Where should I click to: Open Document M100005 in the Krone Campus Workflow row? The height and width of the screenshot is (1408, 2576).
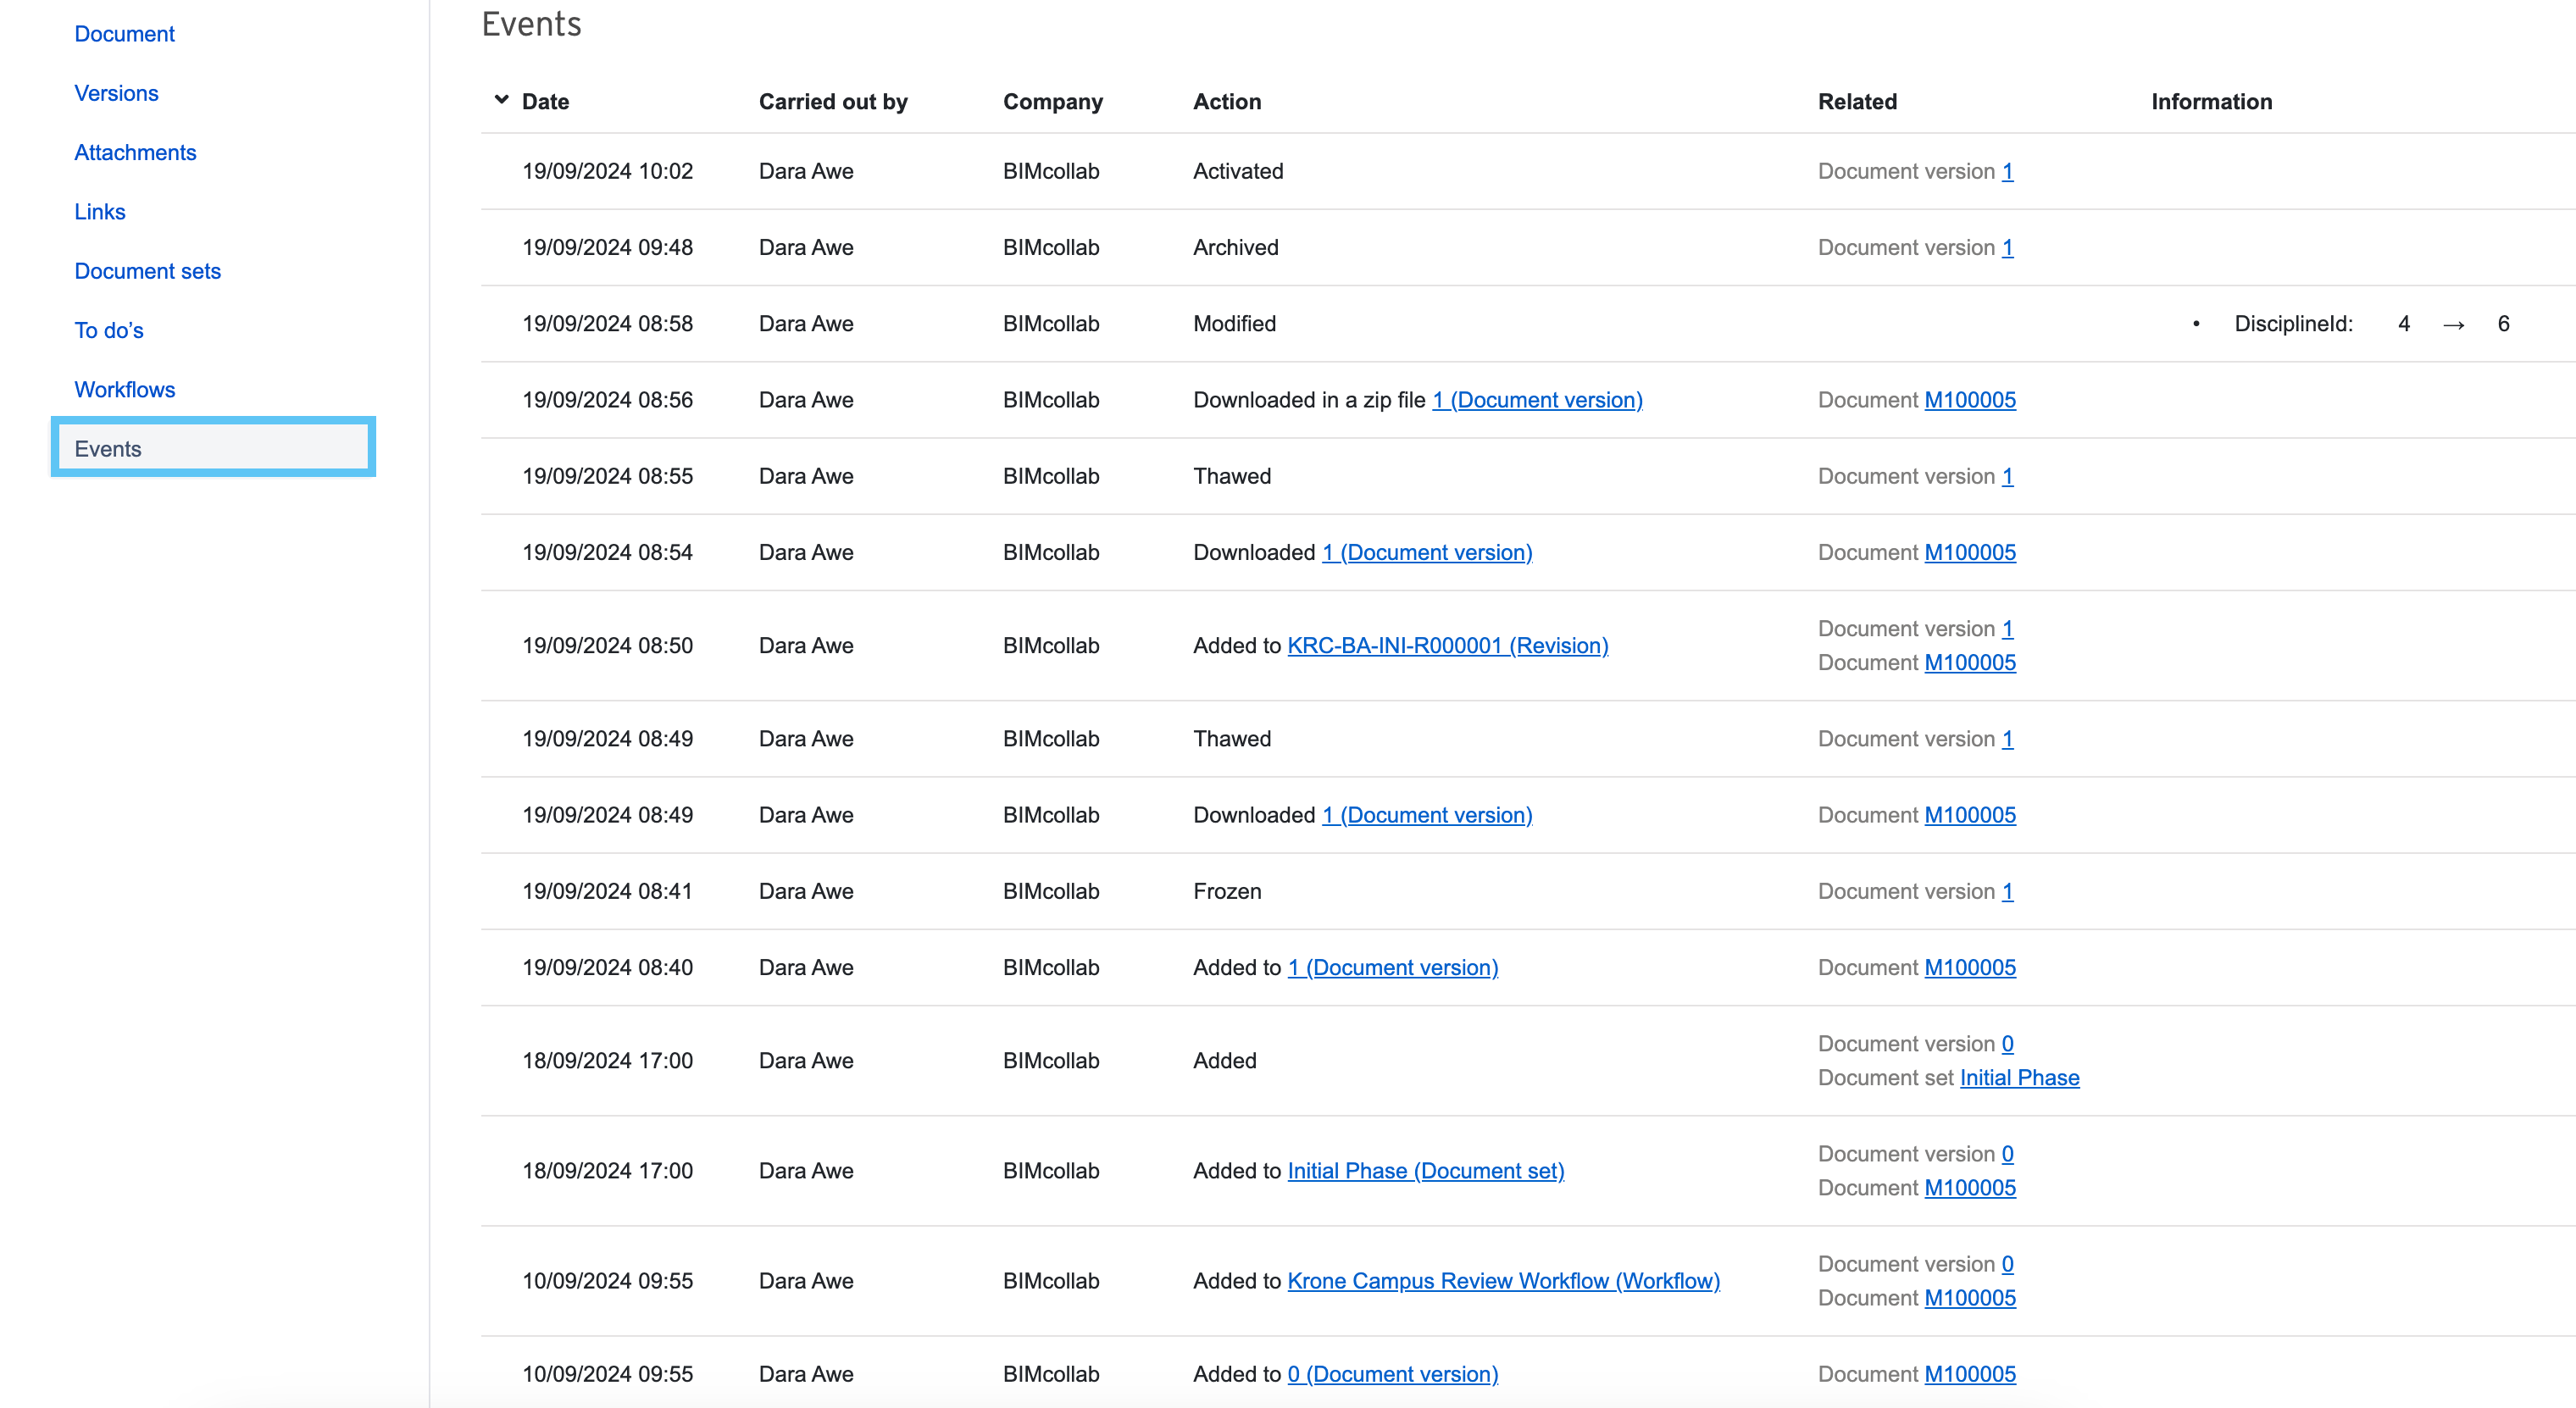1970,1297
